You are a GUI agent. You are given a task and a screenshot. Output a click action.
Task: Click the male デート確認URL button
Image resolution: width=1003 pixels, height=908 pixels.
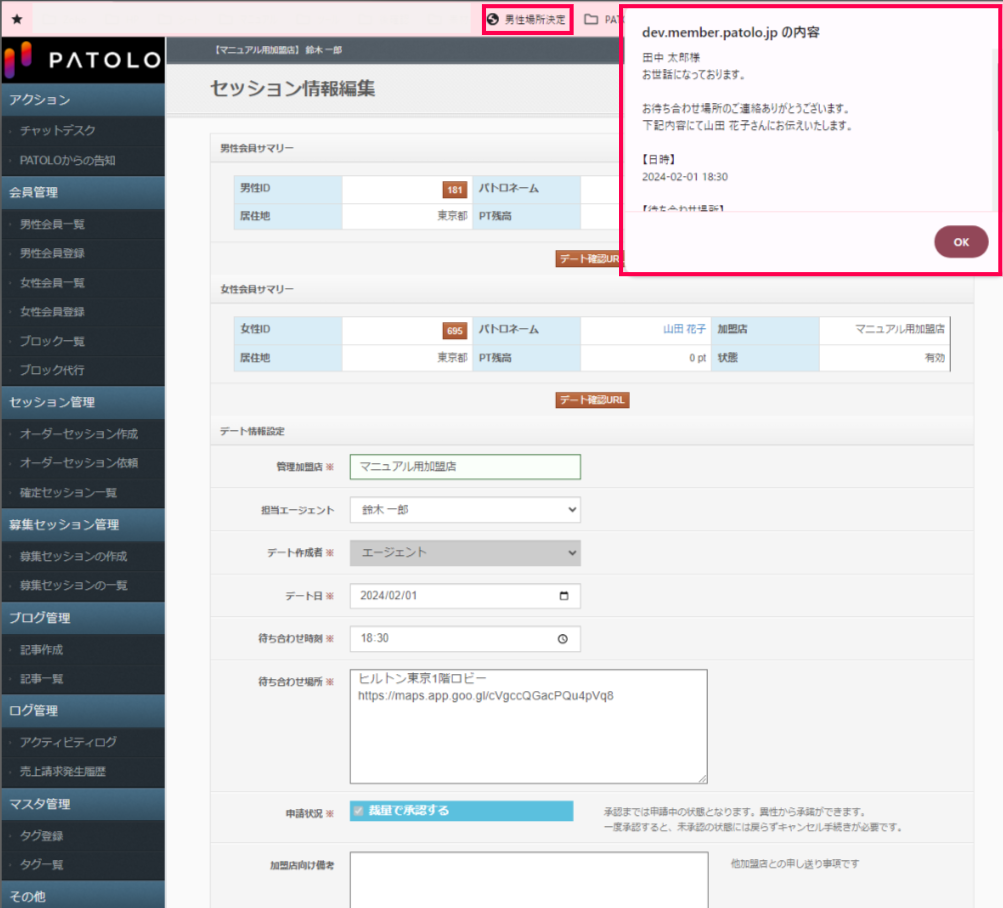588,259
